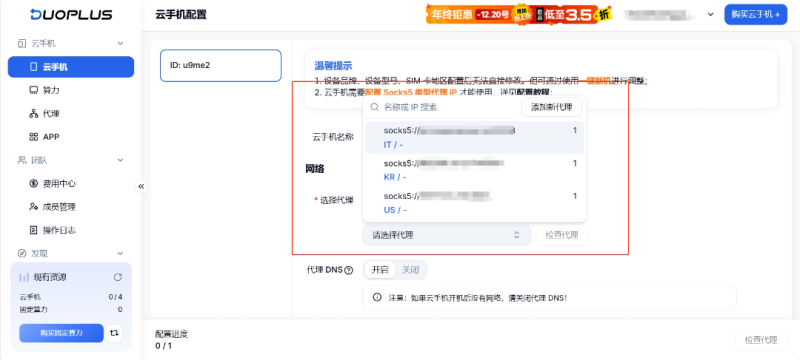
Task: Collapse the 云手机 sidebar group
Action: pyautogui.click(x=120, y=44)
